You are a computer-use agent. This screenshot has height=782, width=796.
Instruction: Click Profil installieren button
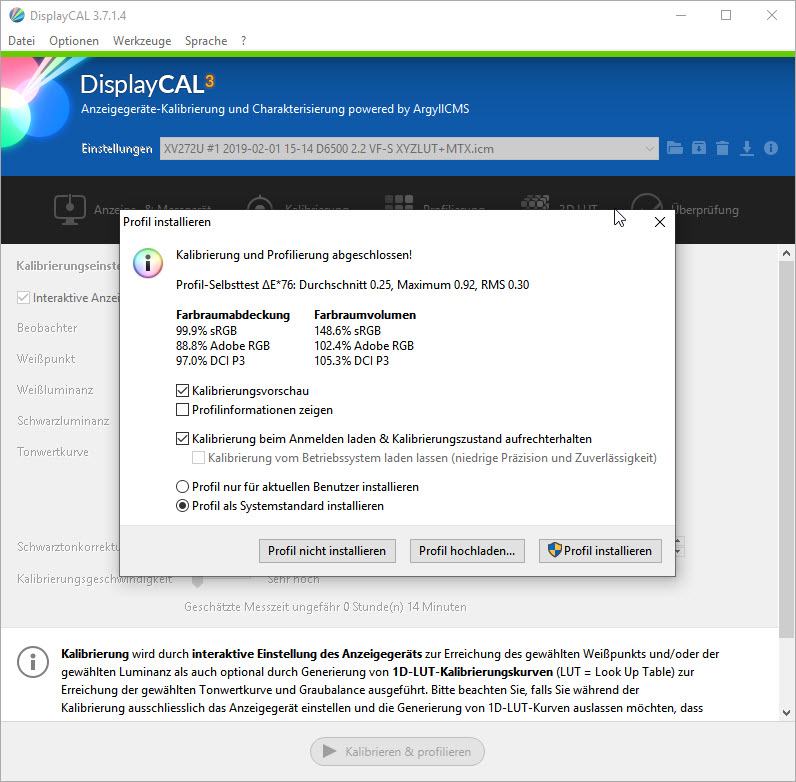coord(600,550)
